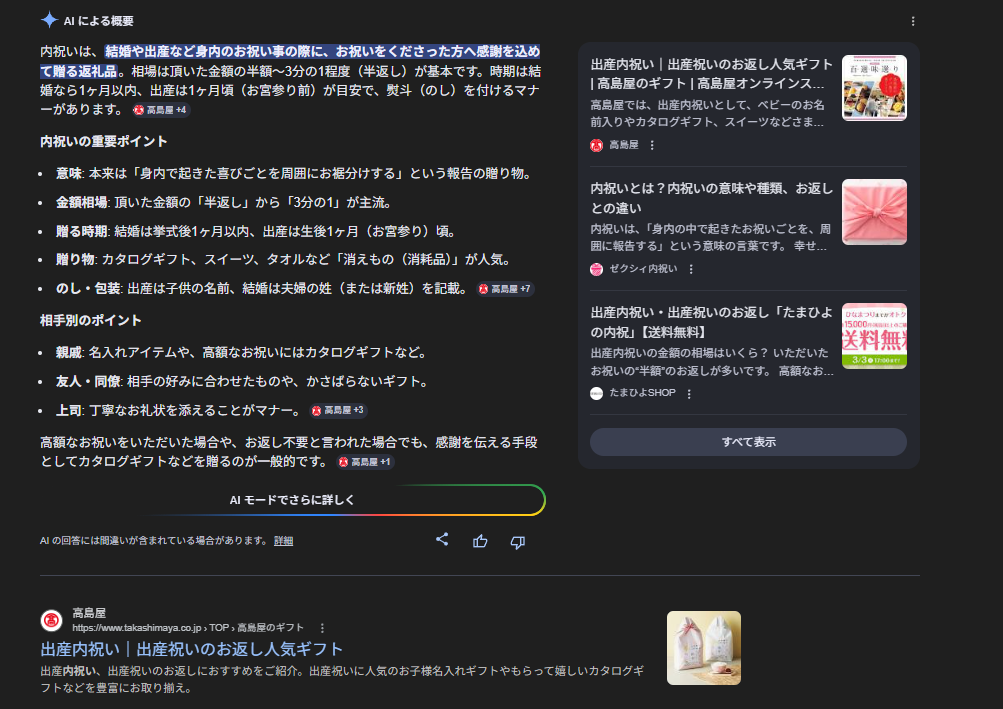Open the three-dot menu next to takashimaya.co.jp URL
This screenshot has width=1003, height=709.
pos(322,628)
